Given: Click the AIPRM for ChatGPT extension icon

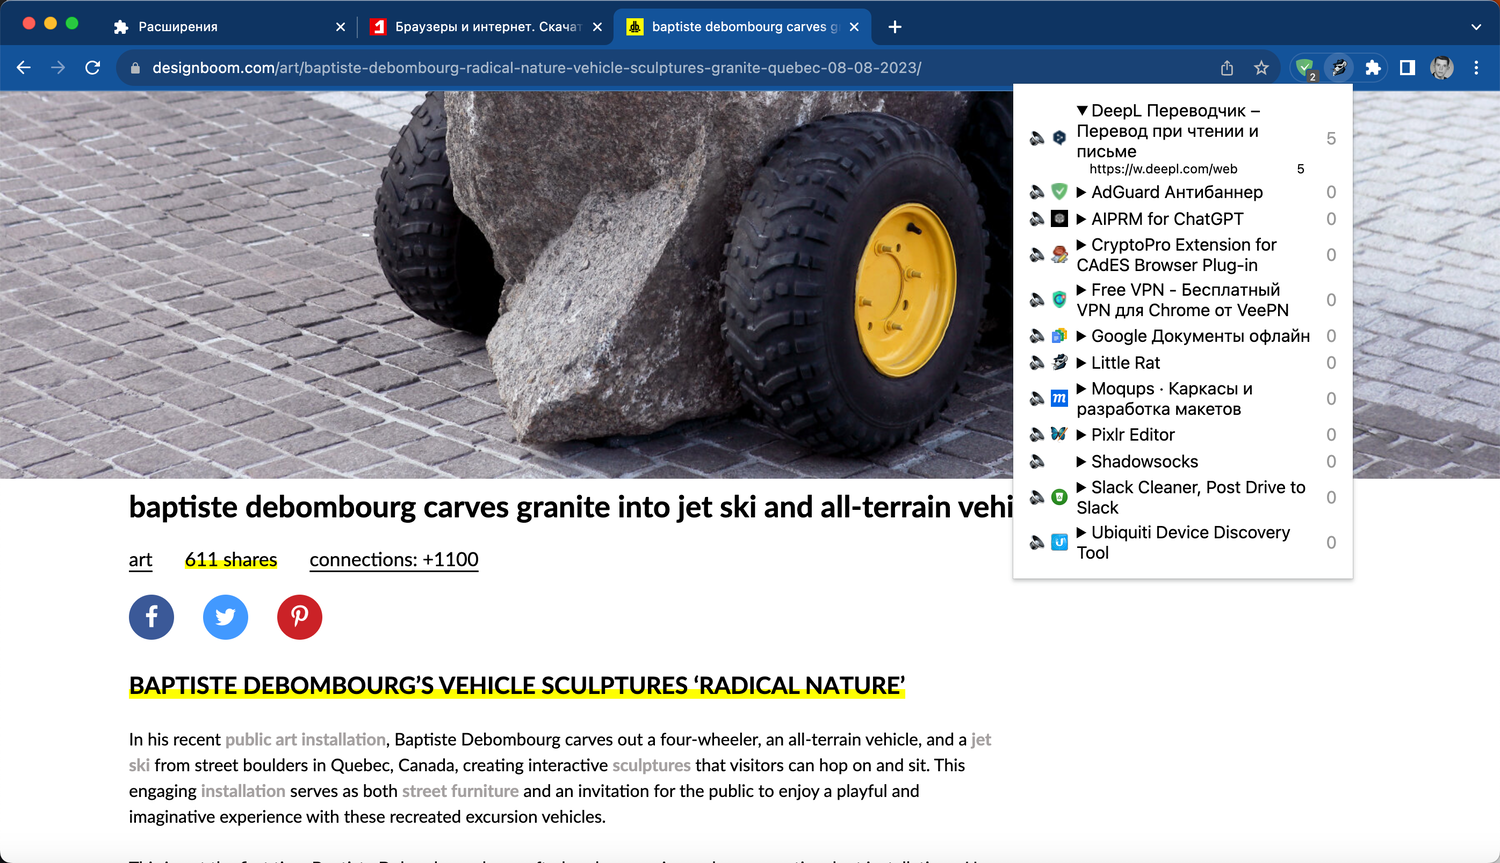Looking at the screenshot, I should click(x=1059, y=219).
